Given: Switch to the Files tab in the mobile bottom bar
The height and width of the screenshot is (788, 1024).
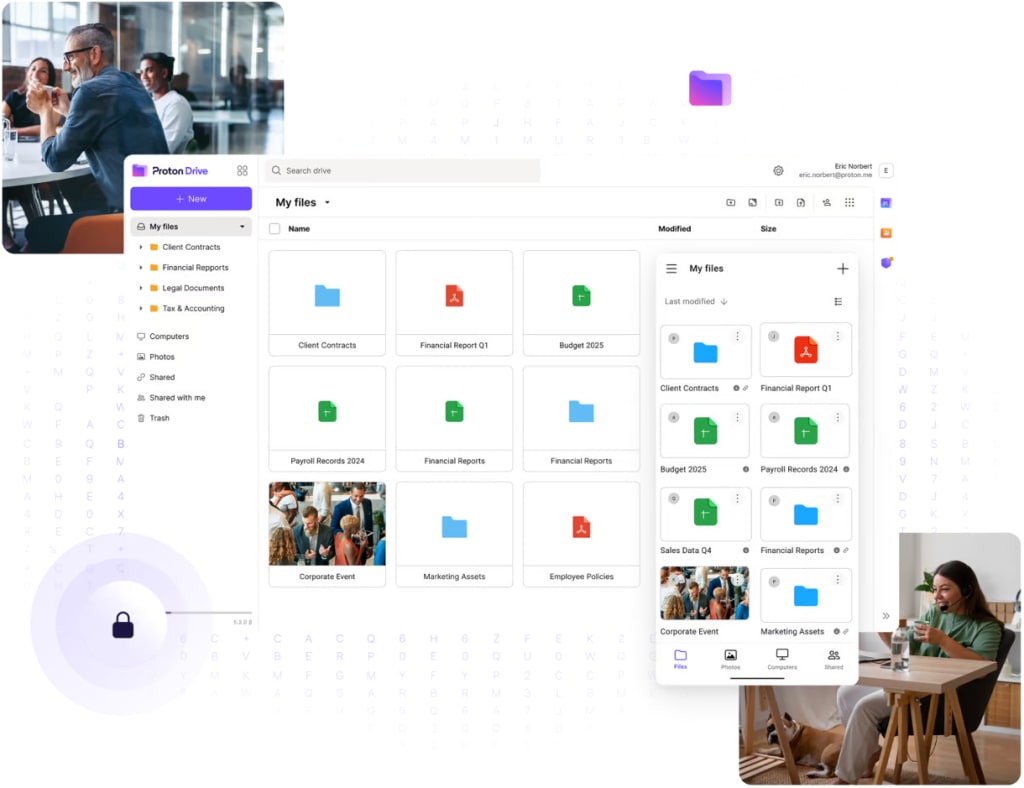Looking at the screenshot, I should pos(680,659).
